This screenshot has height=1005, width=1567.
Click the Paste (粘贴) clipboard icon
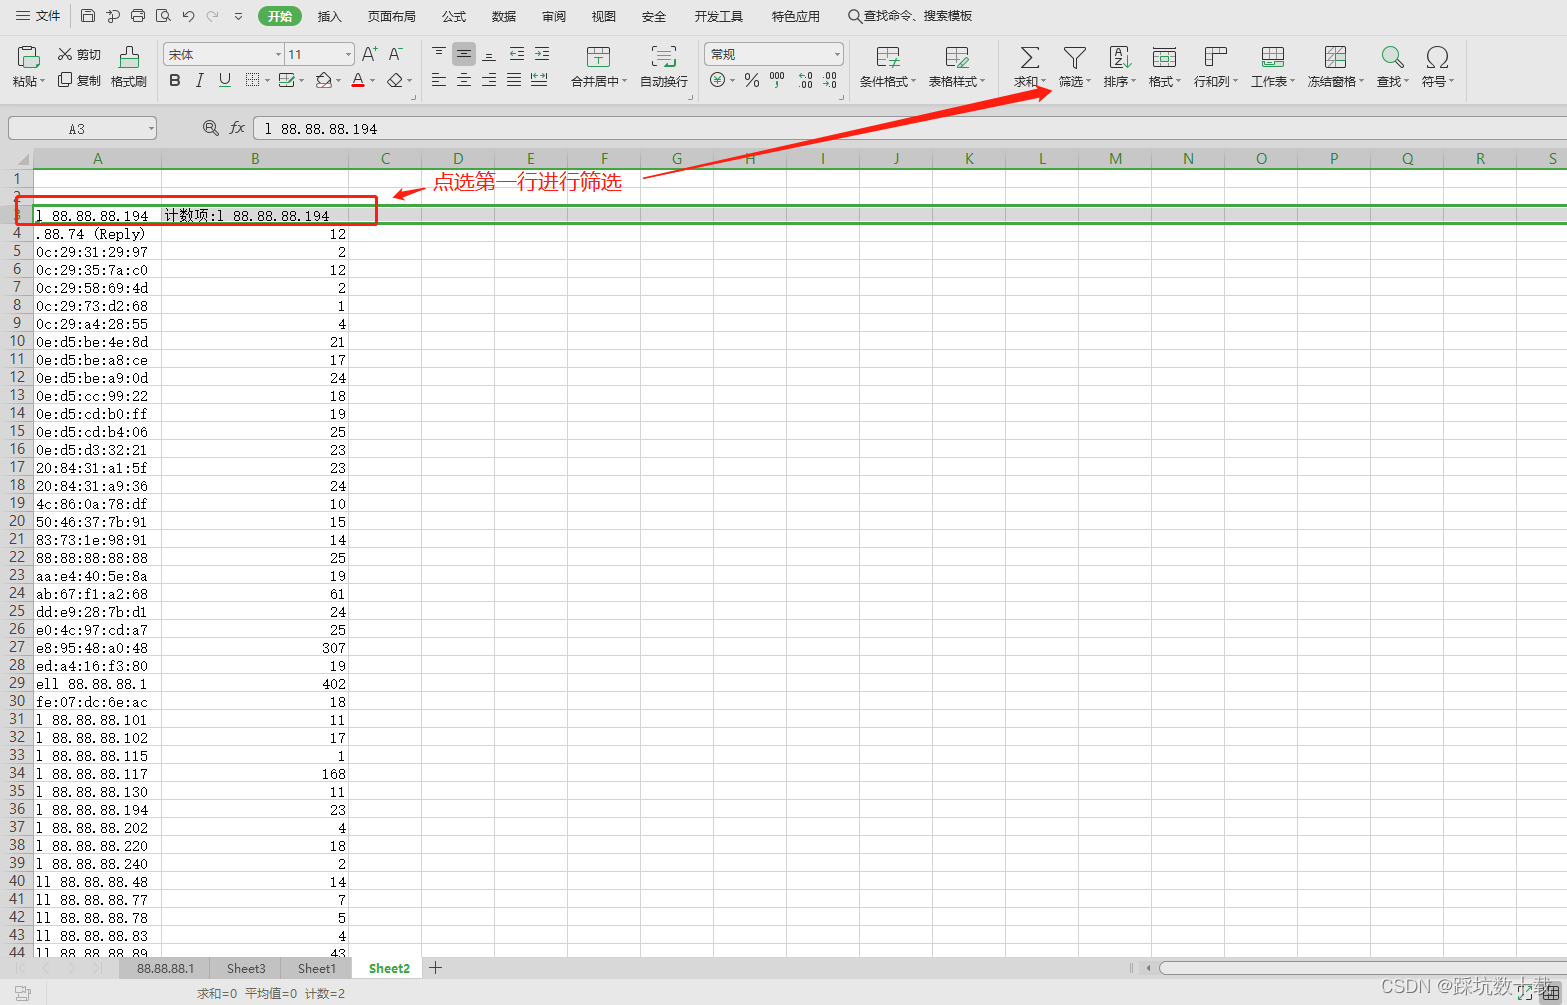click(28, 57)
